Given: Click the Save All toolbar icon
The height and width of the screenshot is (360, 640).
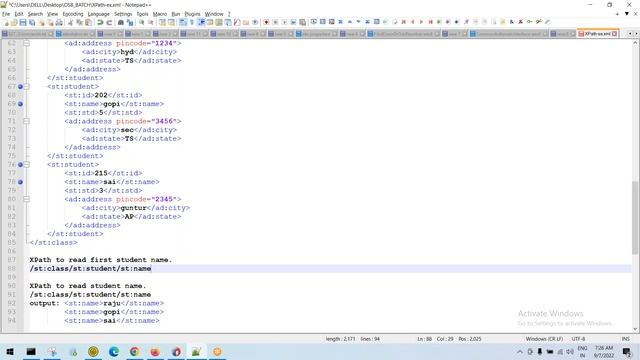Looking at the screenshot, I should (32, 22).
